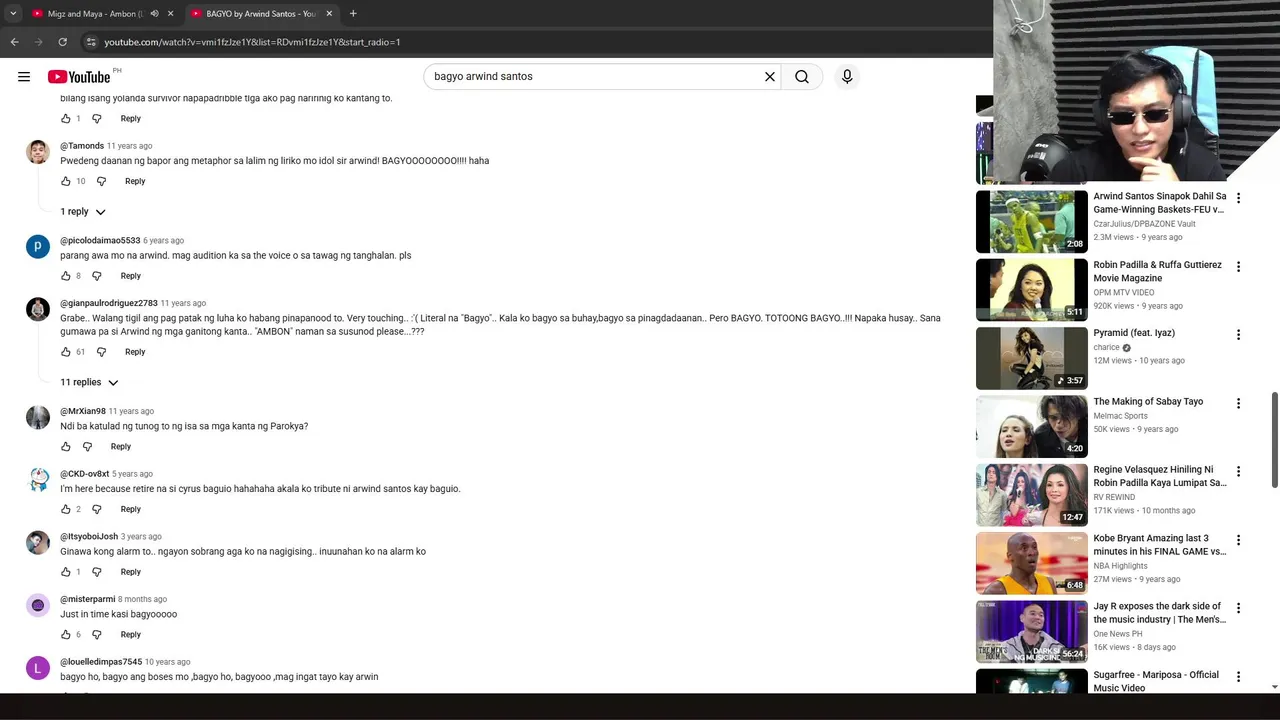Click the magnifier search button
Viewport: 1280px width, 720px height.
[802, 76]
